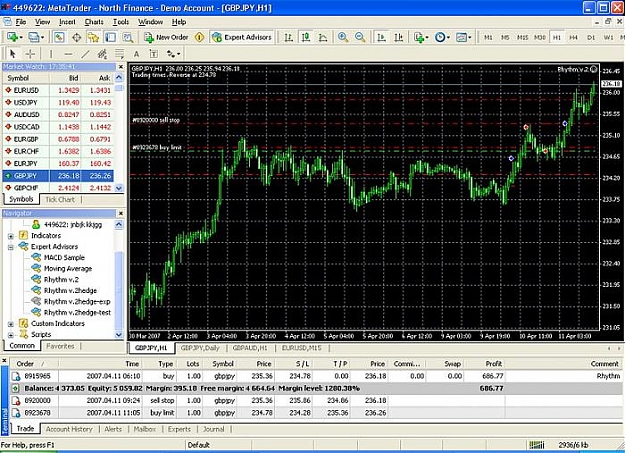Open the Tools menu
Image resolution: width=625 pixels, height=453 pixels.
tap(121, 22)
